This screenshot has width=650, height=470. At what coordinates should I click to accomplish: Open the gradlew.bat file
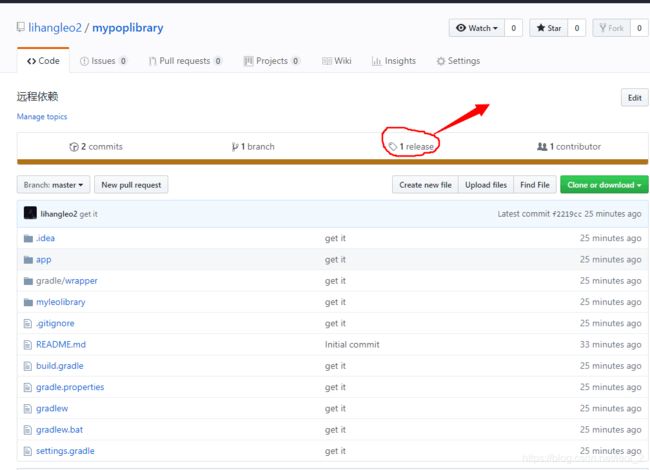coord(59,430)
